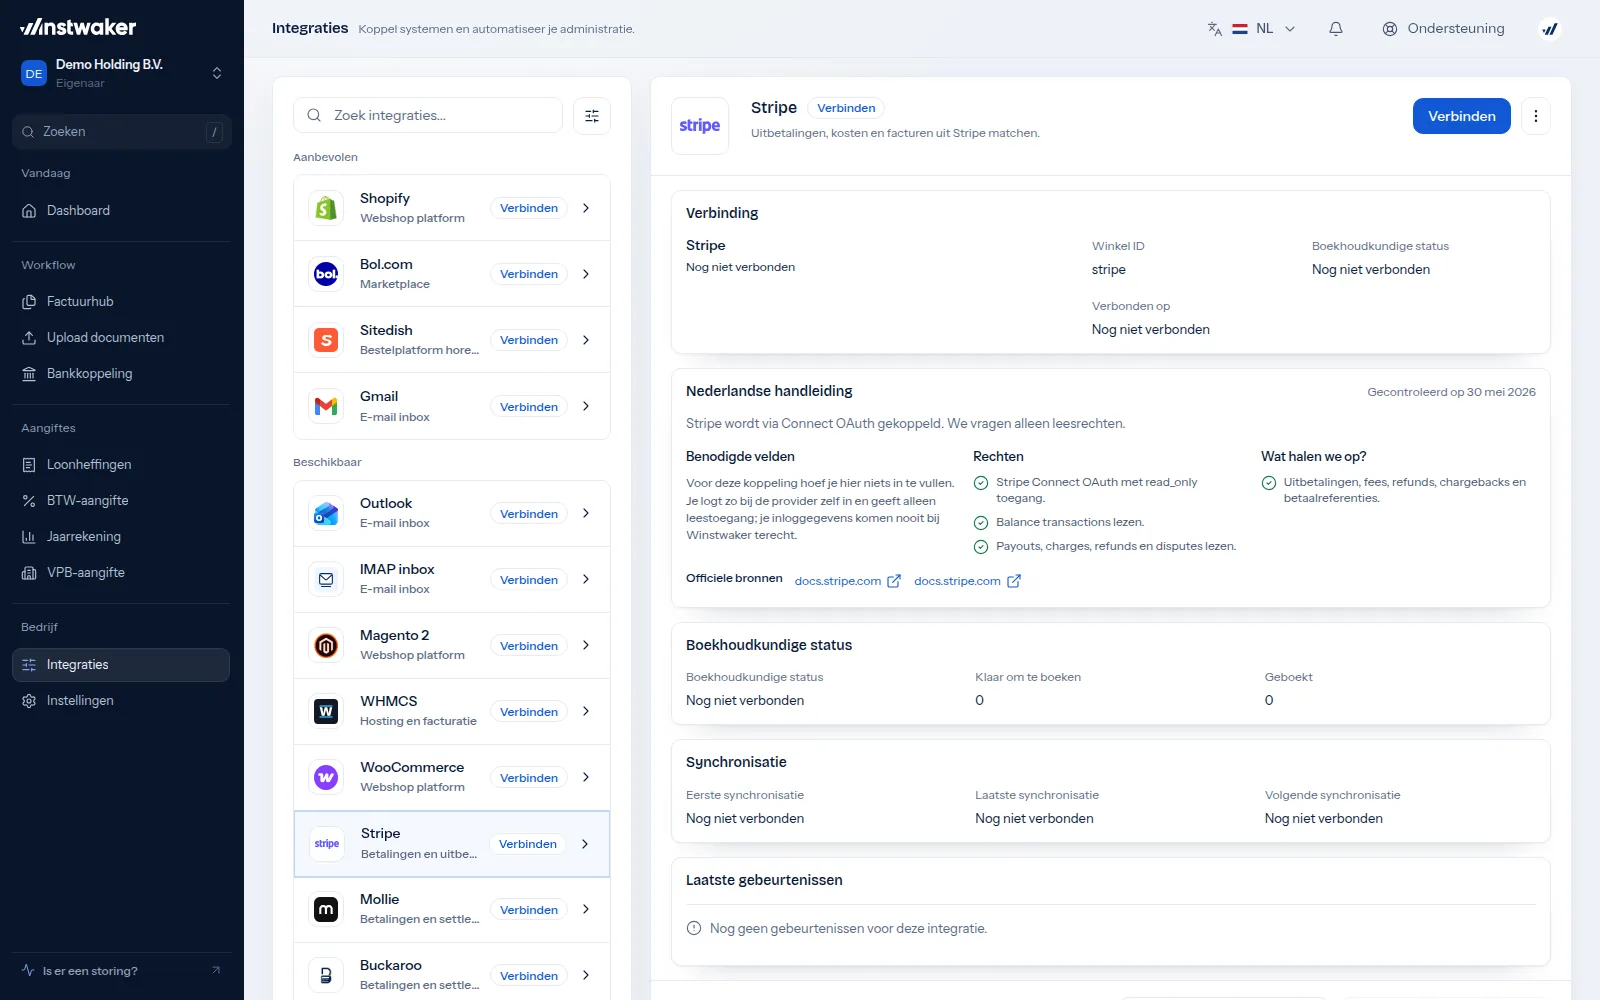Click Verbinden badge for Shopify
Viewport: 1600px width, 1000px height.
[529, 208]
